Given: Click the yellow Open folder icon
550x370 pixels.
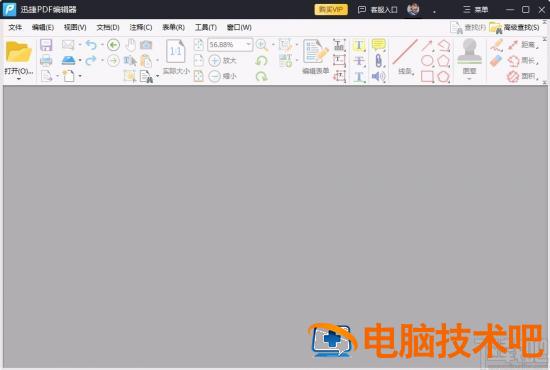Looking at the screenshot, I should (x=19, y=52).
